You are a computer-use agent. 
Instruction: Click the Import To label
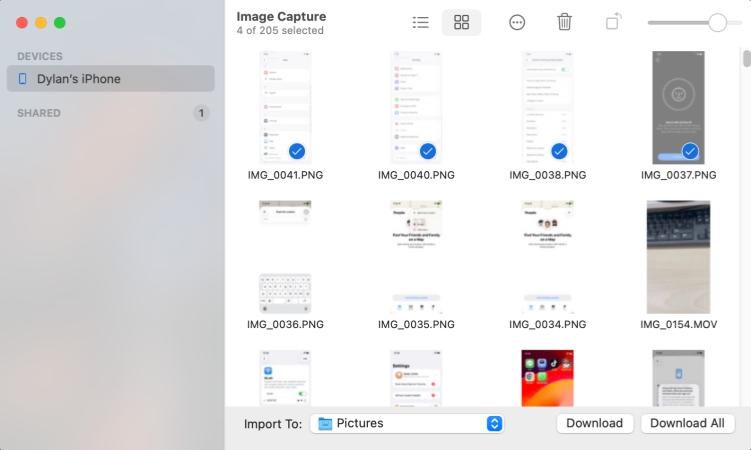pyautogui.click(x=273, y=424)
